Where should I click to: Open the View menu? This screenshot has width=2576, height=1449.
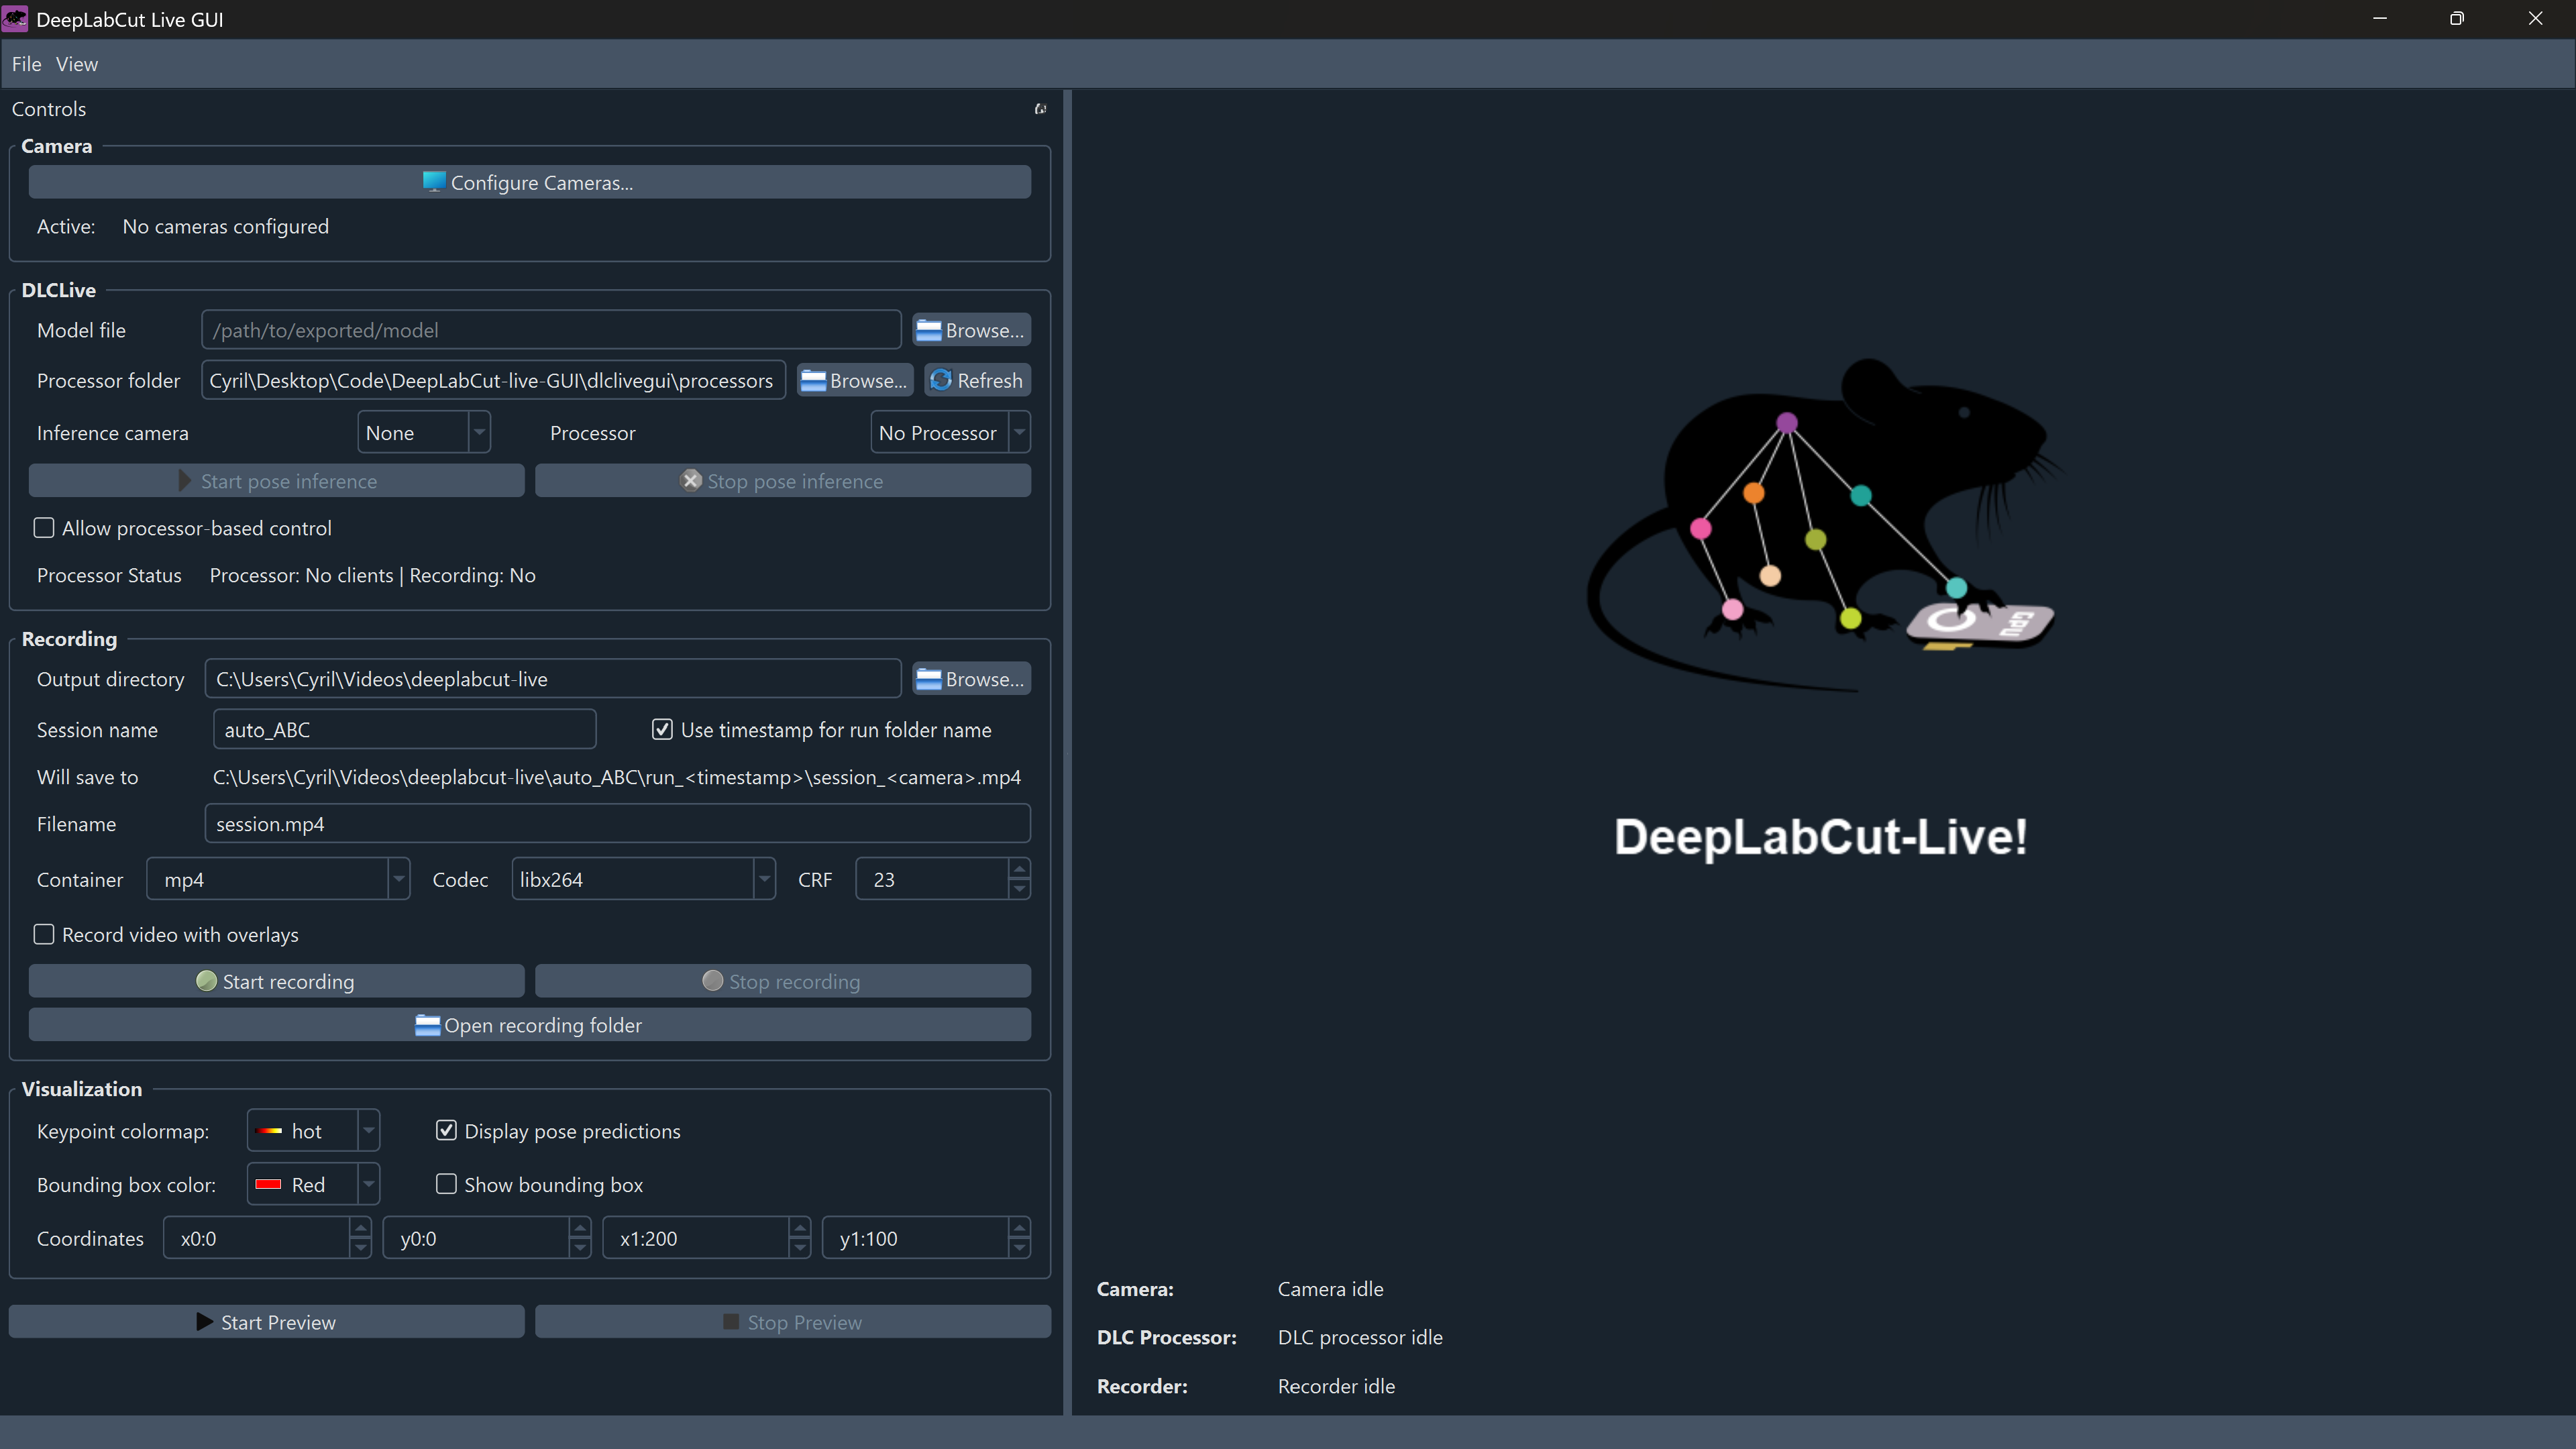tap(77, 64)
